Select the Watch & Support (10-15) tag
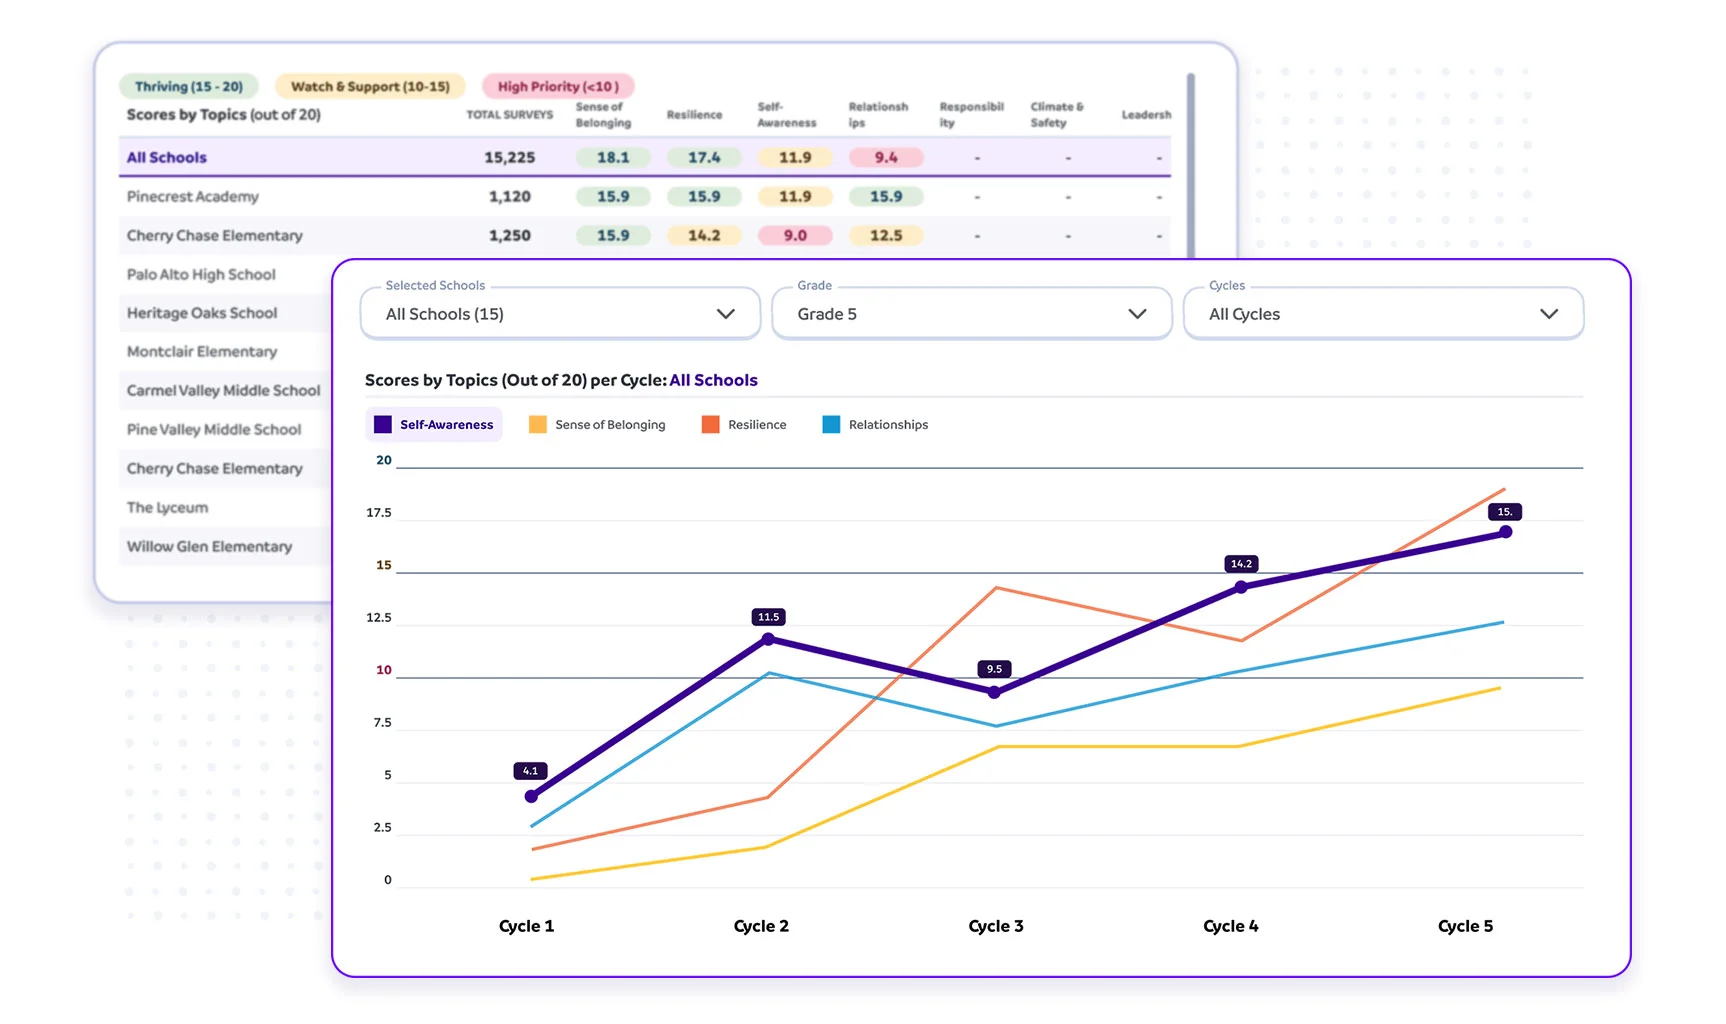 [x=370, y=87]
